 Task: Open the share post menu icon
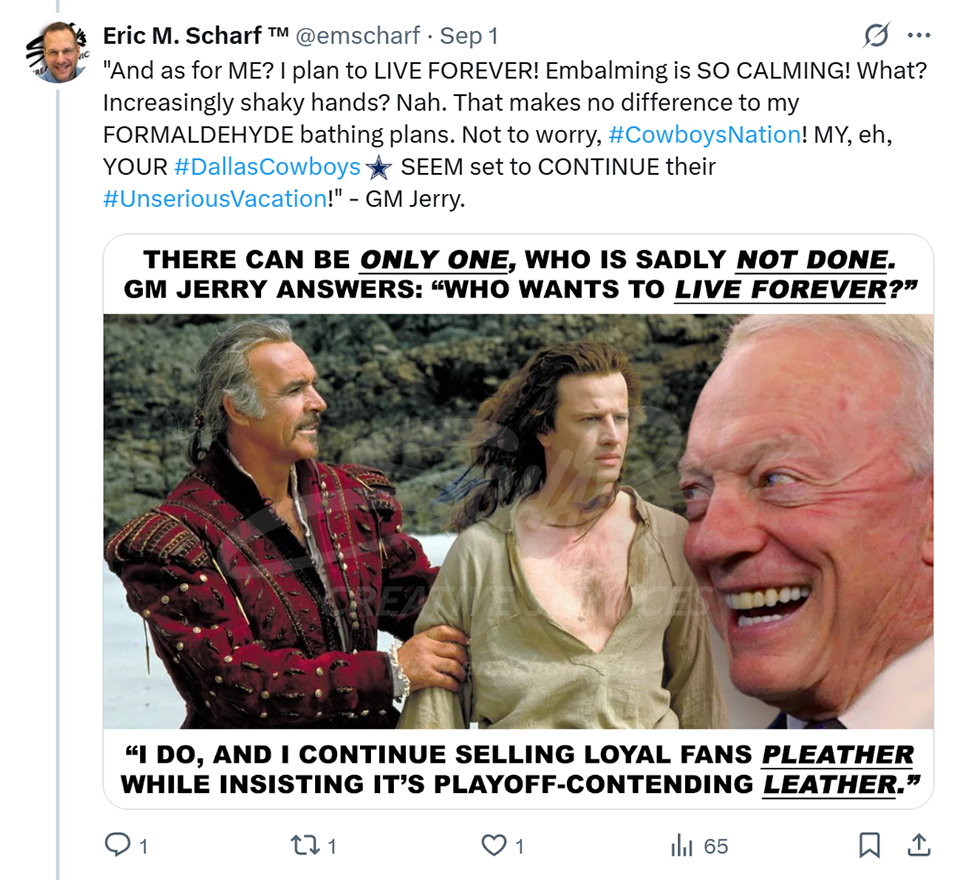[x=917, y=846]
